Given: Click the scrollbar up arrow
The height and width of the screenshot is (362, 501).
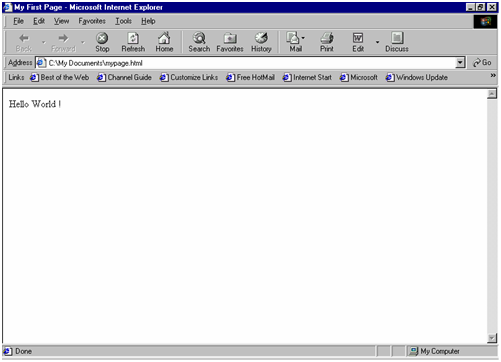Looking at the screenshot, I should coord(492,94).
